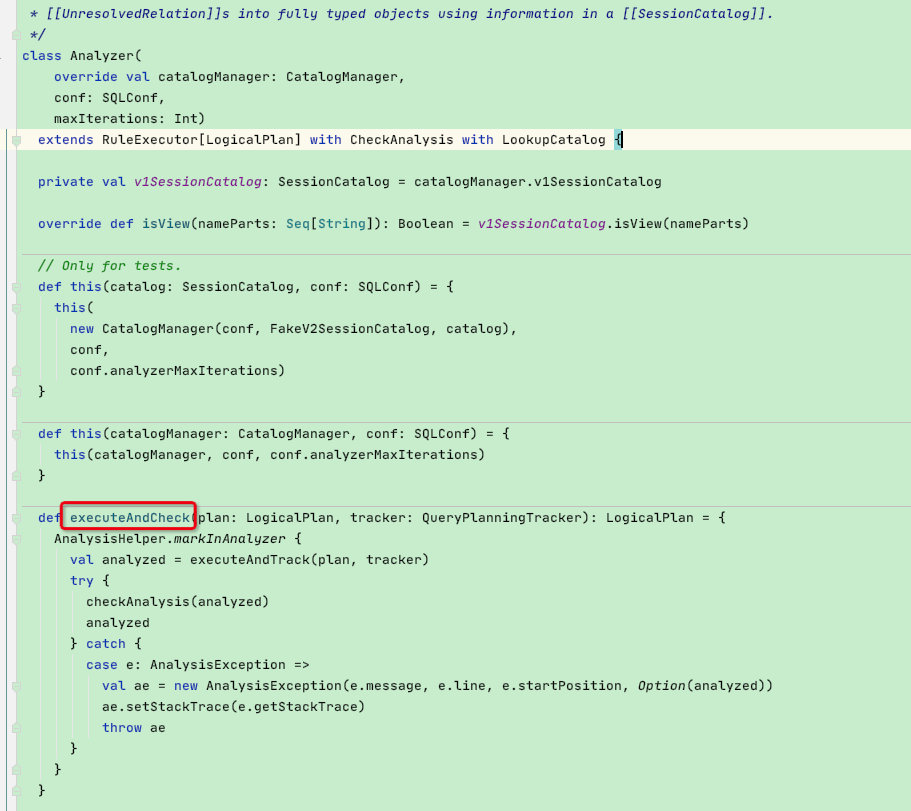Click 'new' keyword before CatalogManager(conf
911x811 pixels.
[82, 329]
